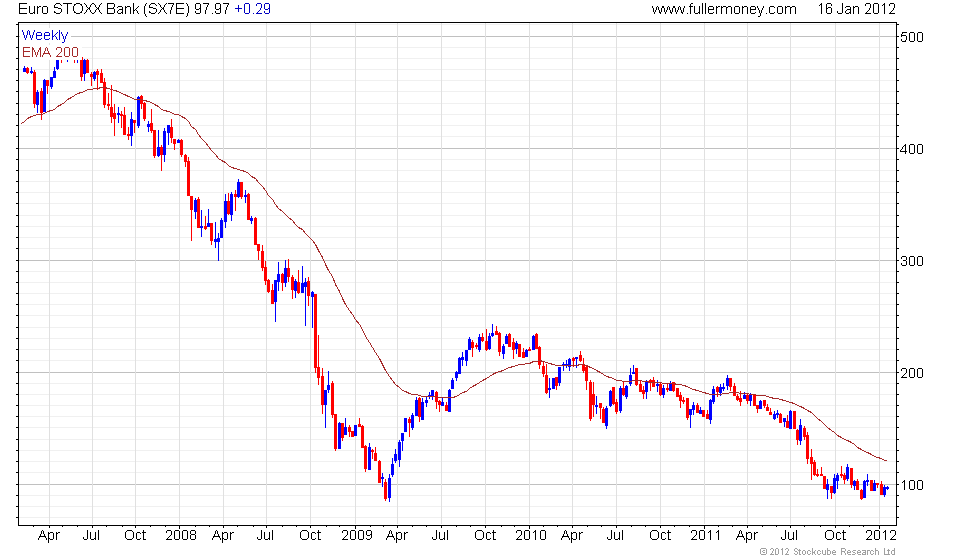
Task: Click the date '16 Jan 2012'
Action: (x=856, y=9)
